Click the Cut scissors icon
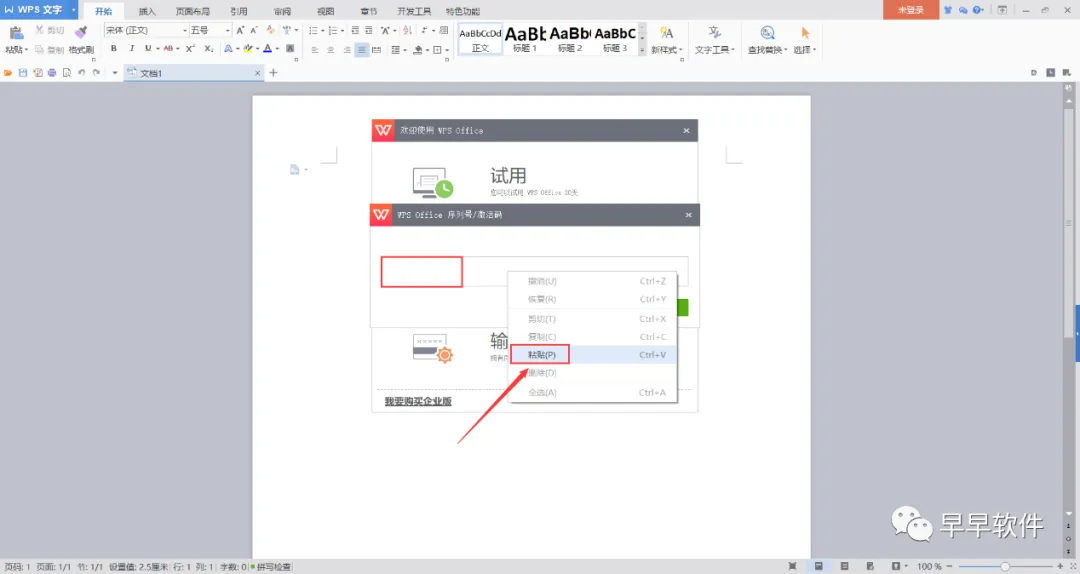 (x=39, y=30)
